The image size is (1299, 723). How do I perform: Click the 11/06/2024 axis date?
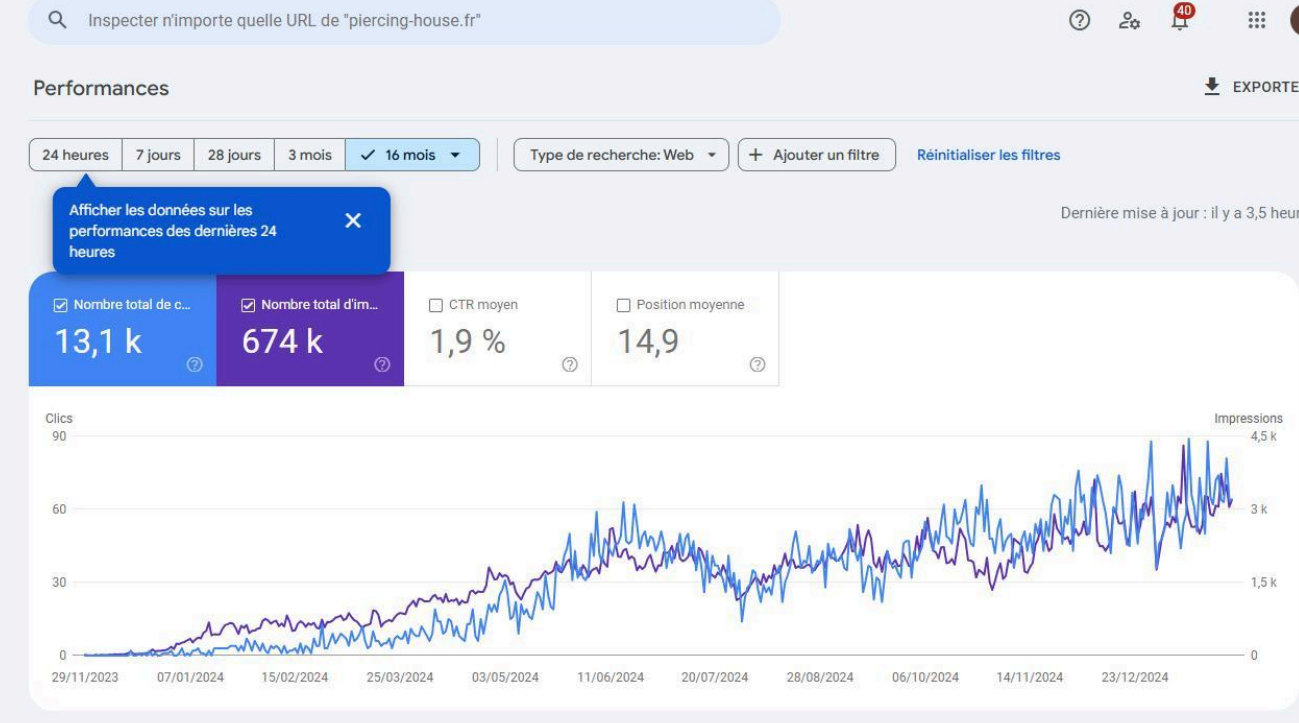pyautogui.click(x=610, y=677)
